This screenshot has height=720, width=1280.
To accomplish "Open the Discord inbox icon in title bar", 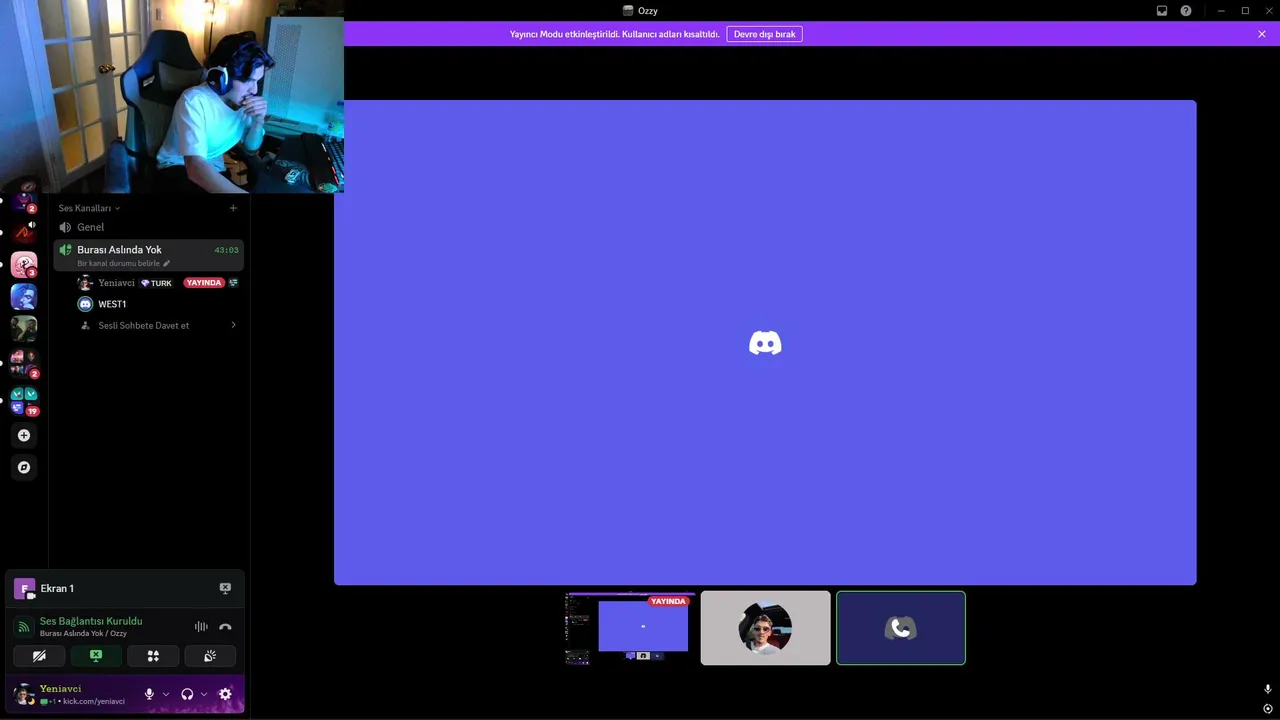I will point(1162,11).
